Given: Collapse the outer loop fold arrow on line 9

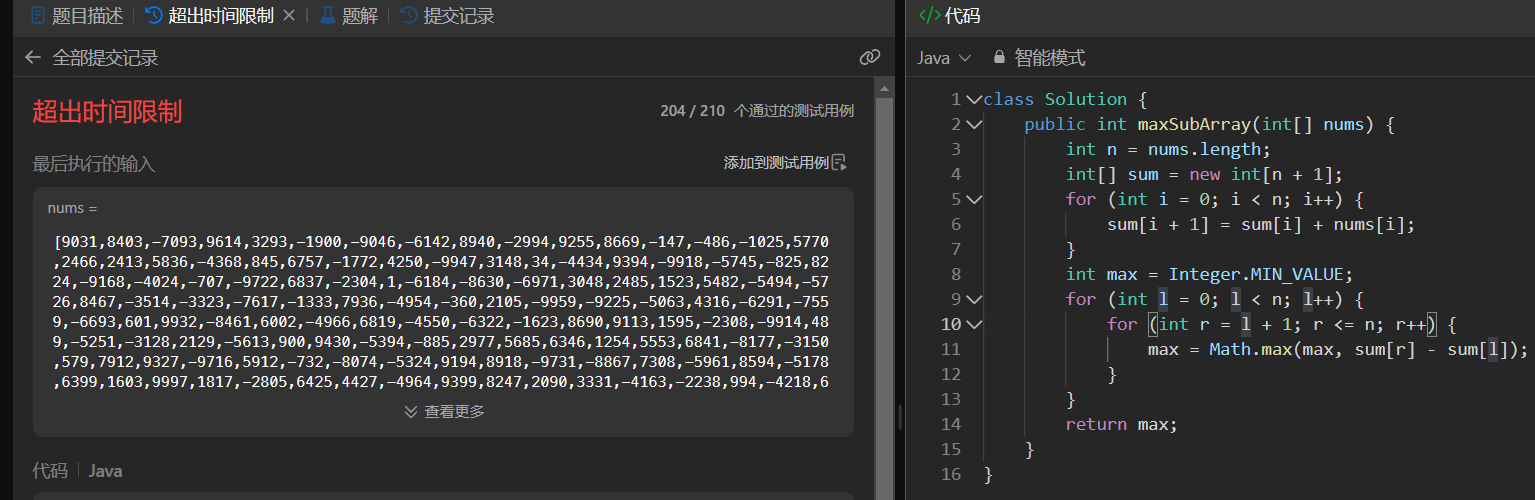Looking at the screenshot, I should pos(974,299).
